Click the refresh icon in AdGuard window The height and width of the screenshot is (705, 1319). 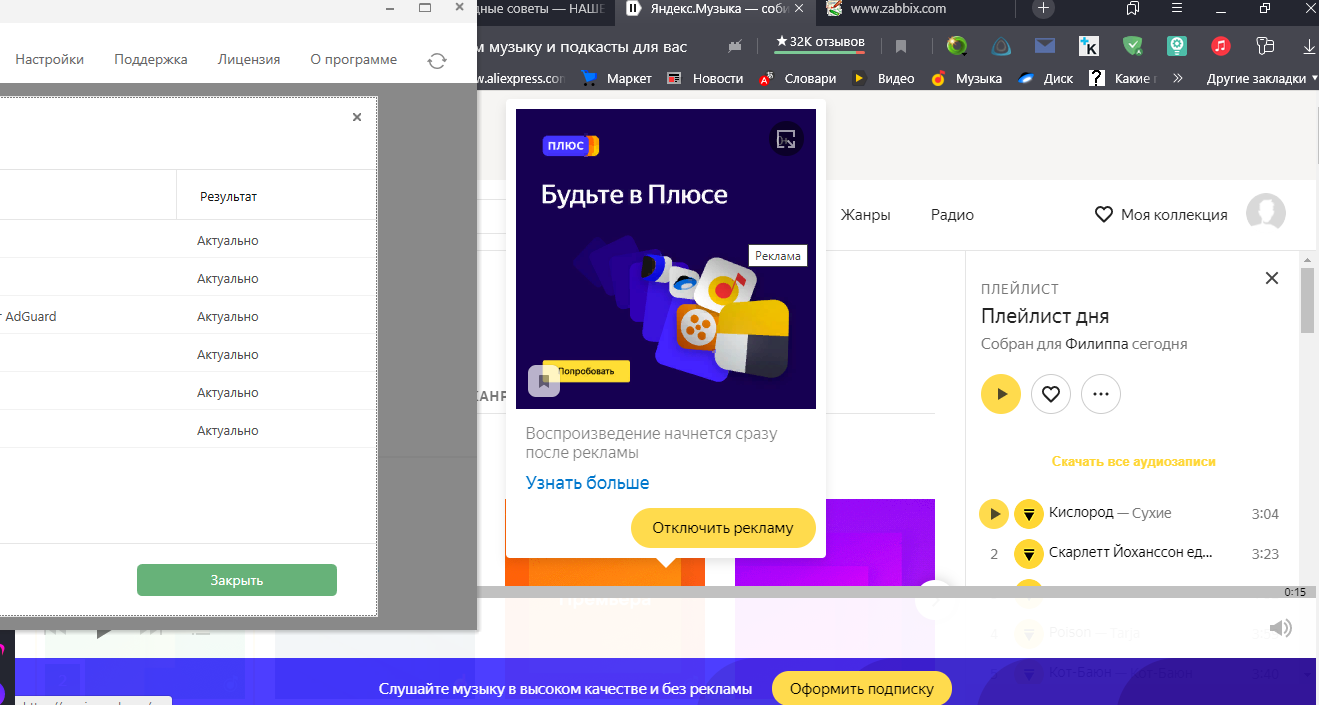click(x=437, y=60)
